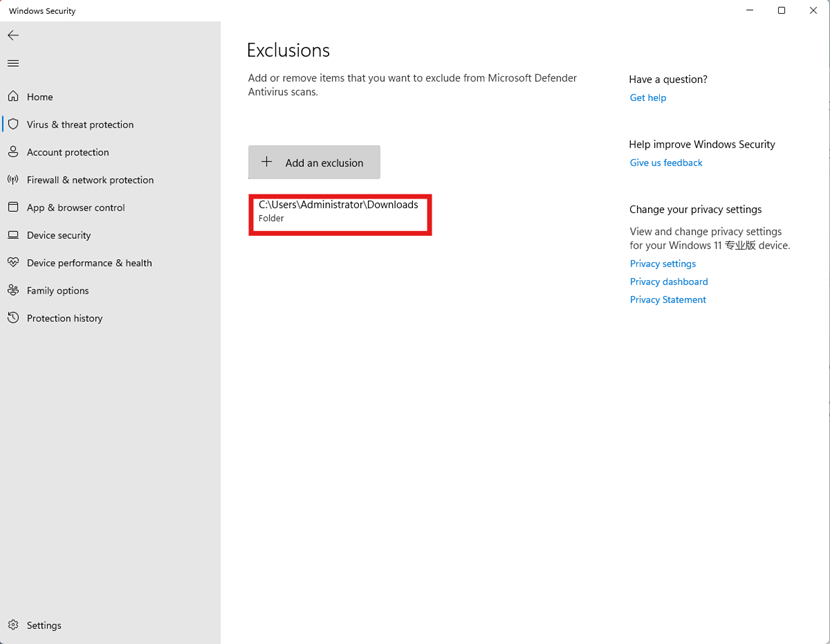Viewport: 830px width, 644px height.
Task: Click the Add an exclusion button
Action: [314, 162]
